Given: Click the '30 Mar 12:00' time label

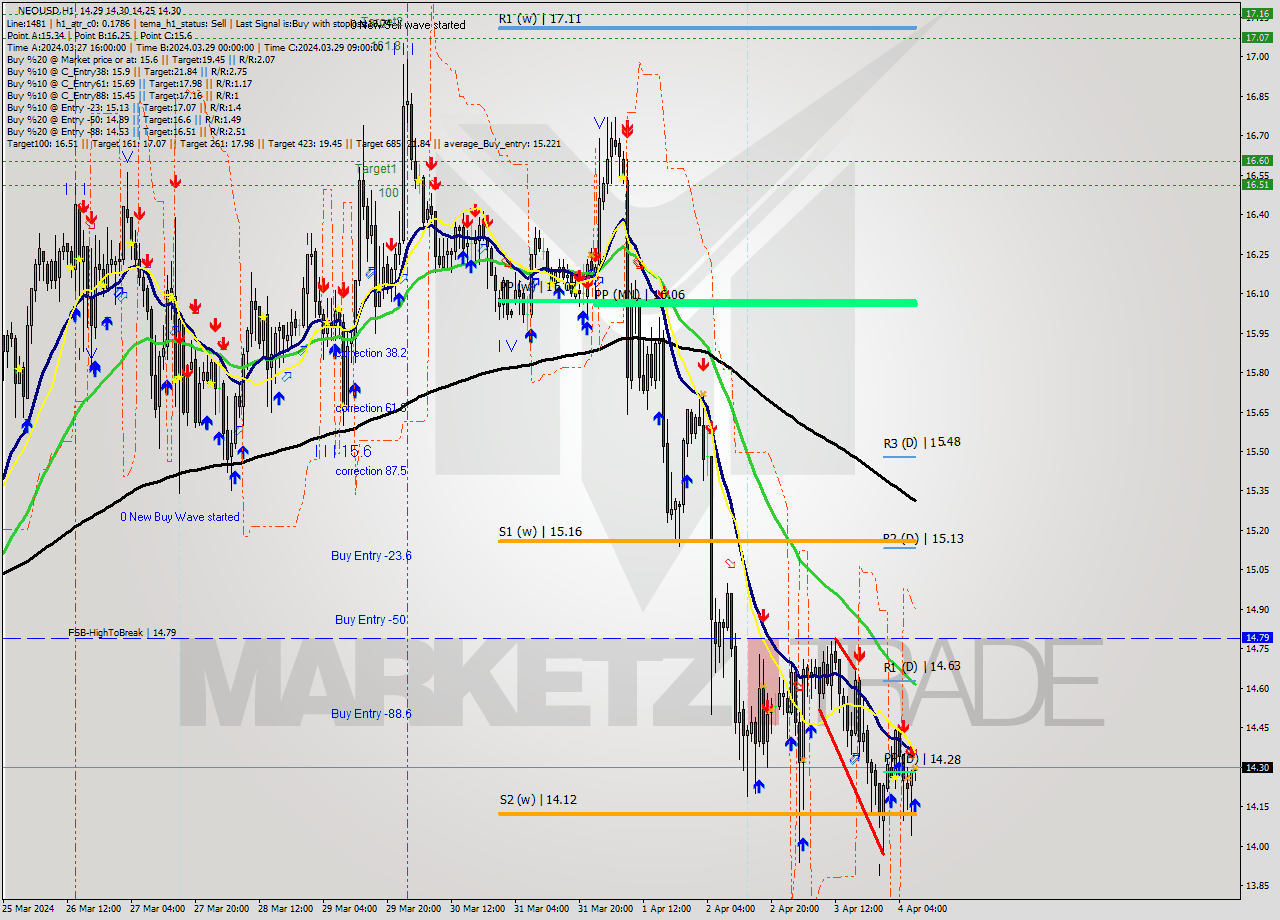Looking at the screenshot, I should click(x=479, y=909).
